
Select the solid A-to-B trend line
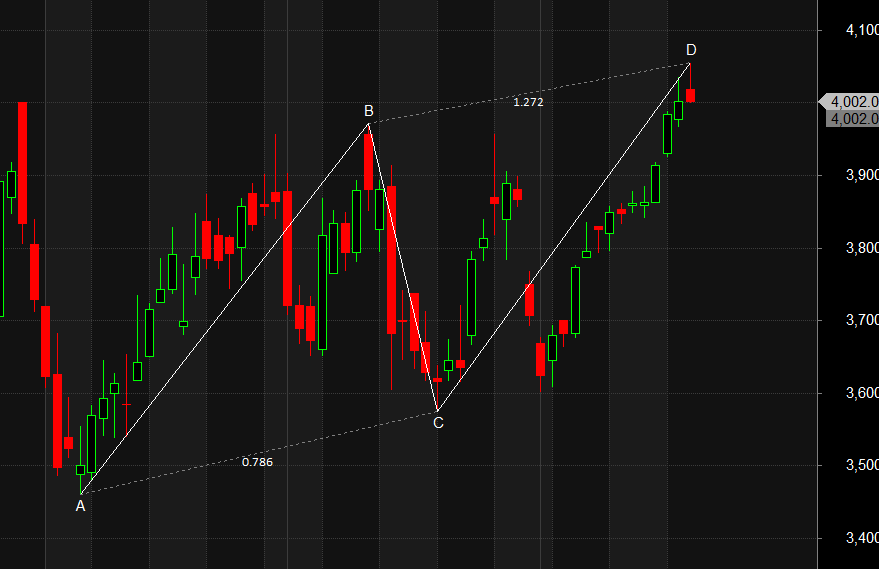pos(225,308)
